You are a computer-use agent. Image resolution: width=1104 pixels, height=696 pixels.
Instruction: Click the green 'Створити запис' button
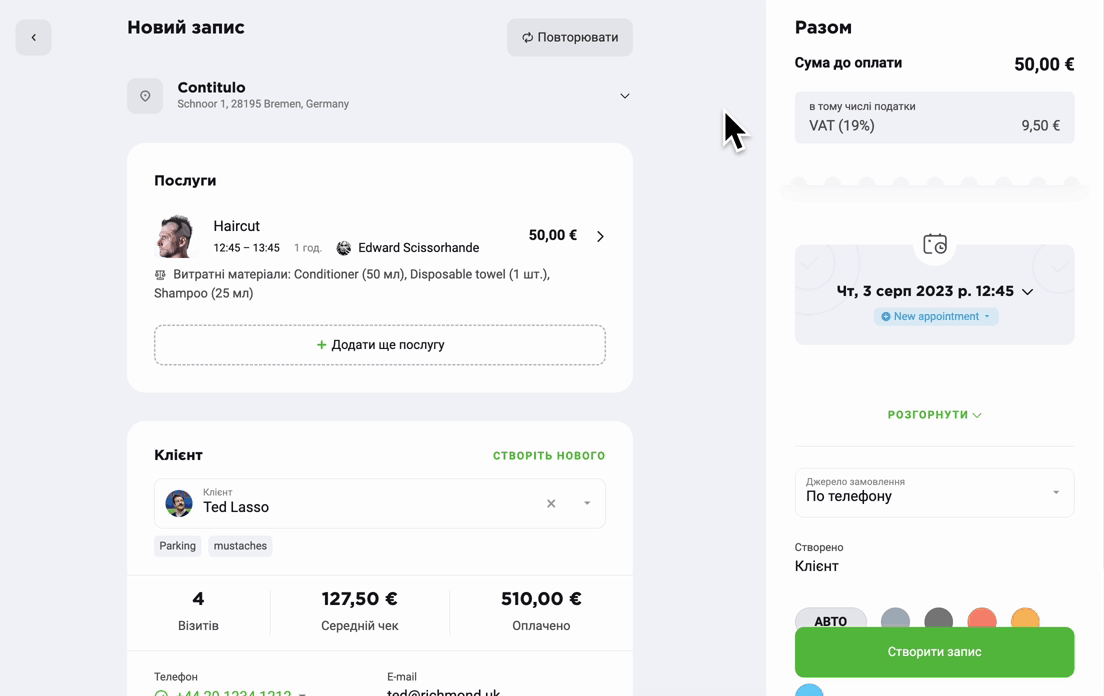[934, 652]
